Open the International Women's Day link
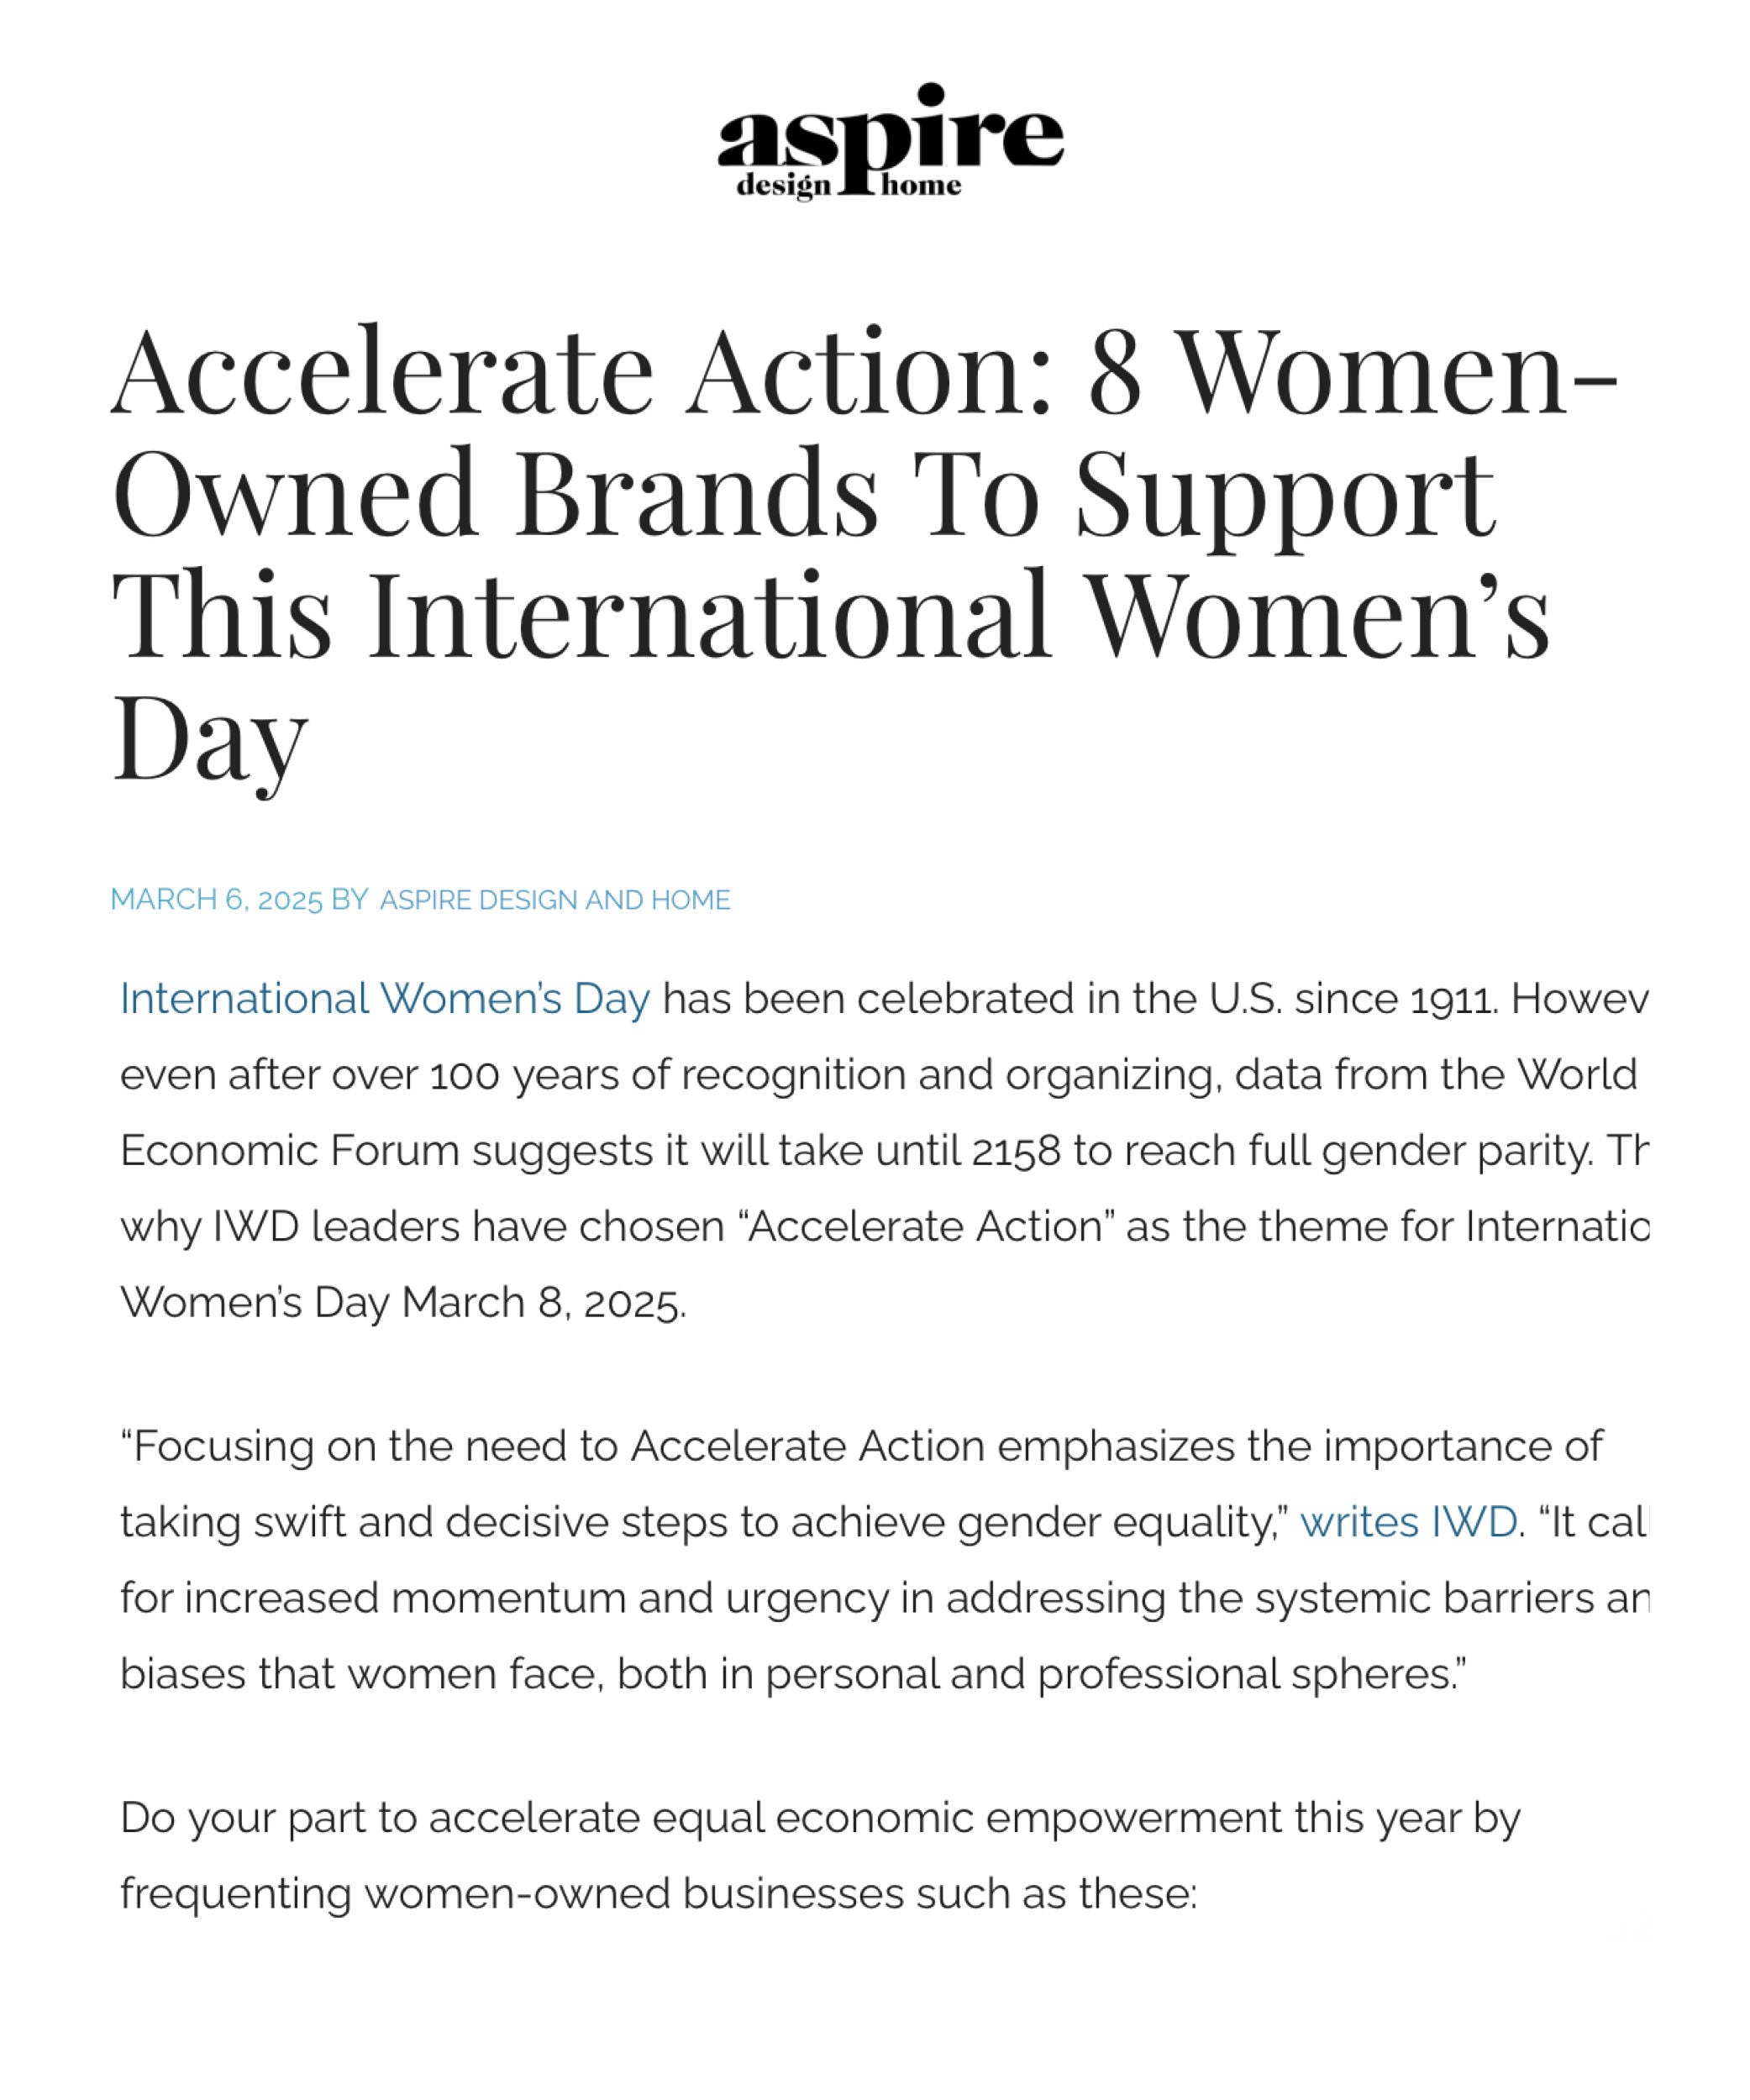The image size is (1750, 2100). (385, 999)
